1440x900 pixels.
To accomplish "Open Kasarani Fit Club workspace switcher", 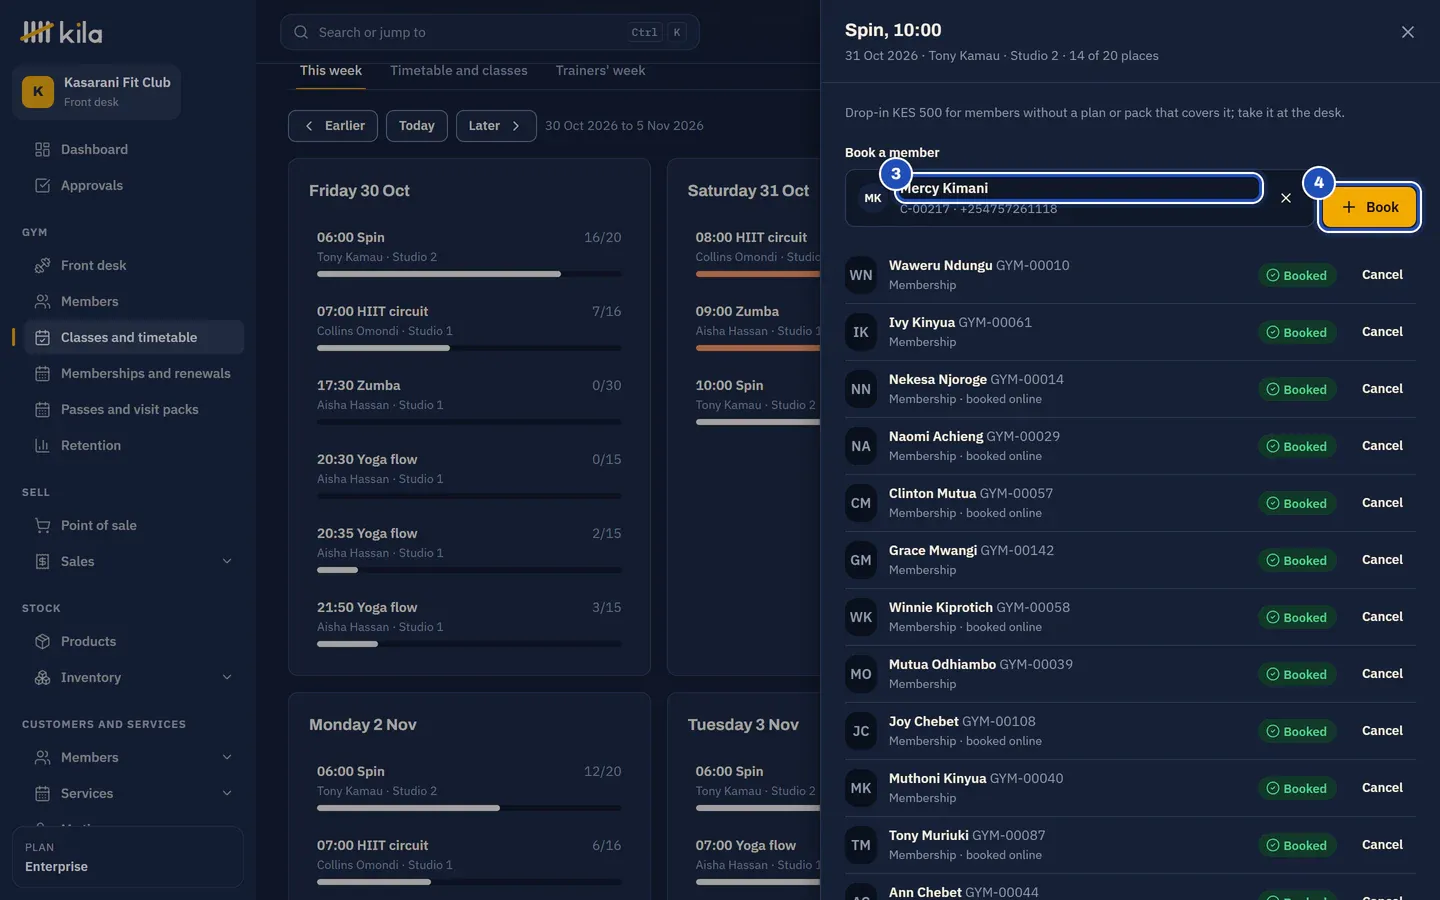I will click(x=96, y=92).
